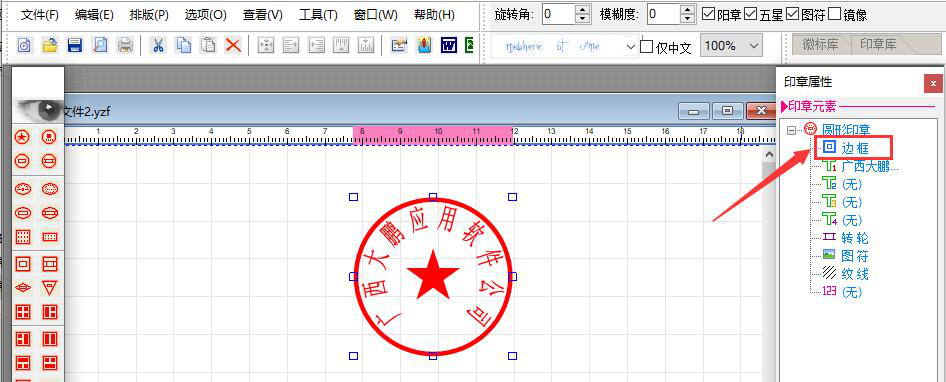Print the seal using the printer icon
This screenshot has height=382, width=946.
click(125, 45)
